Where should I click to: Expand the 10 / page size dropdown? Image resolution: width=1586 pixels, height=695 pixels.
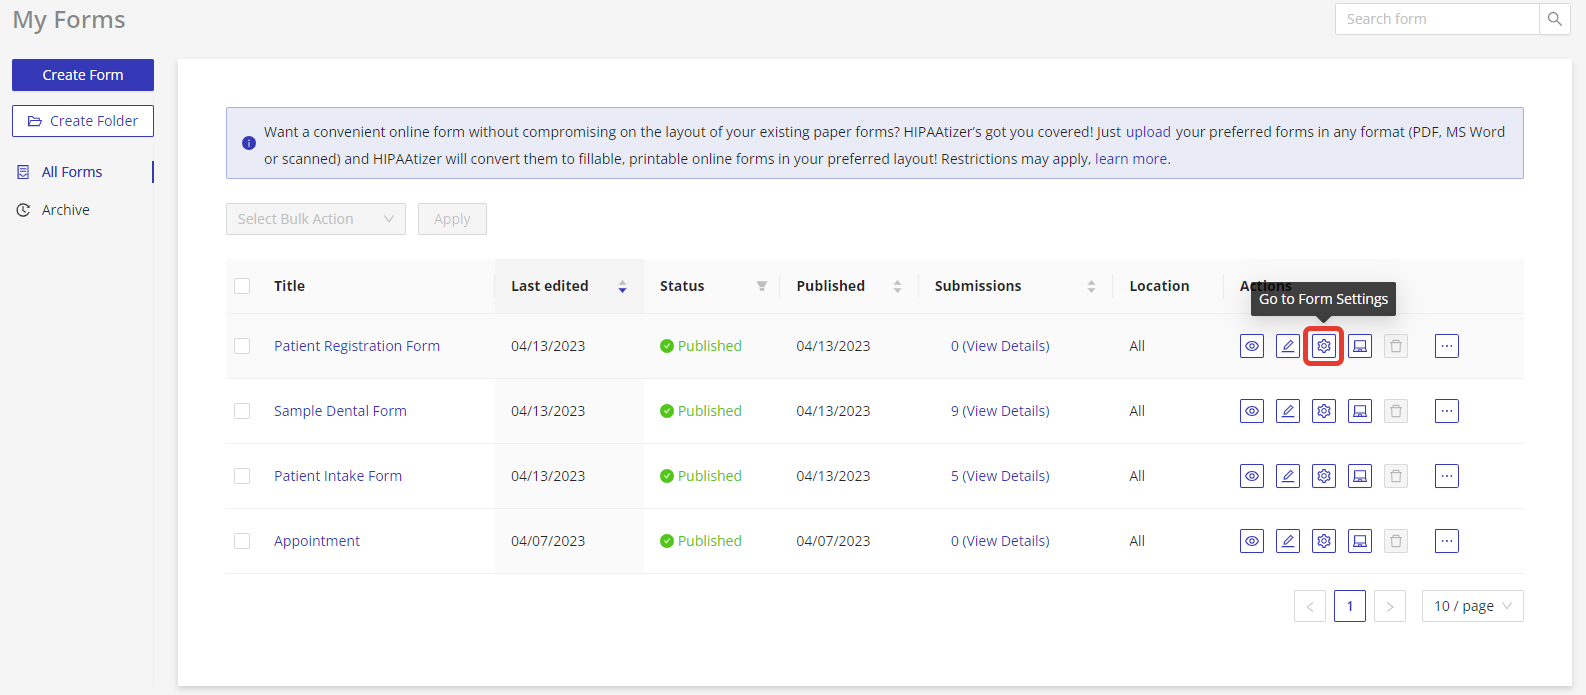click(x=1472, y=606)
